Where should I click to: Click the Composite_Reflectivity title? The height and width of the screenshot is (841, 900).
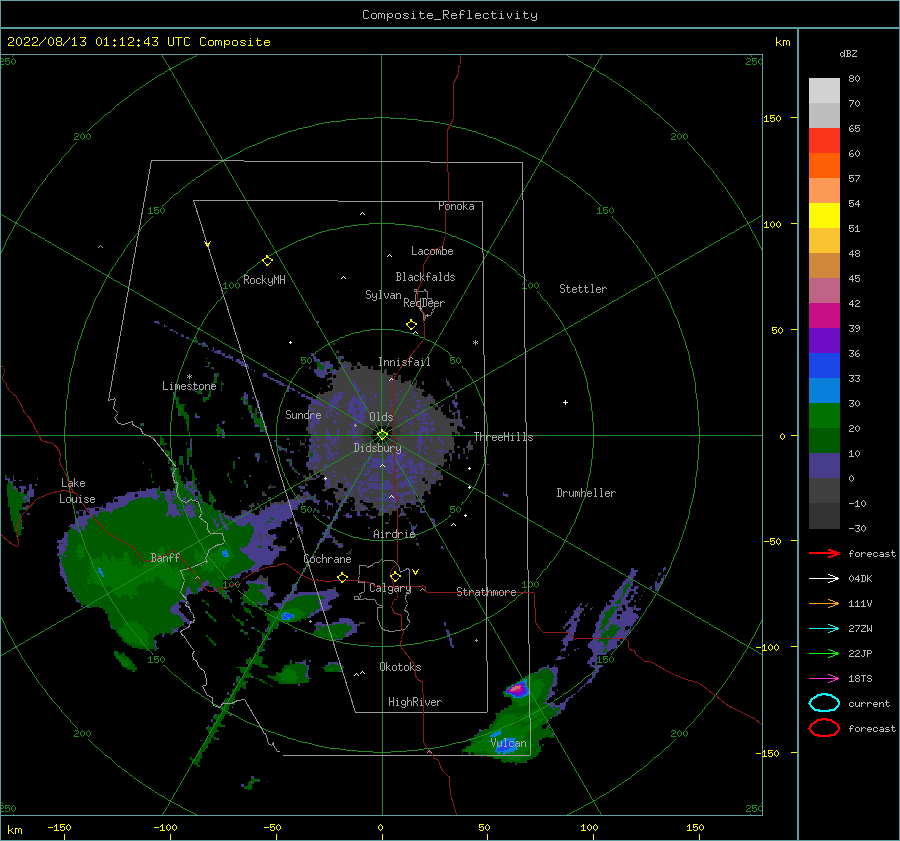450,15
